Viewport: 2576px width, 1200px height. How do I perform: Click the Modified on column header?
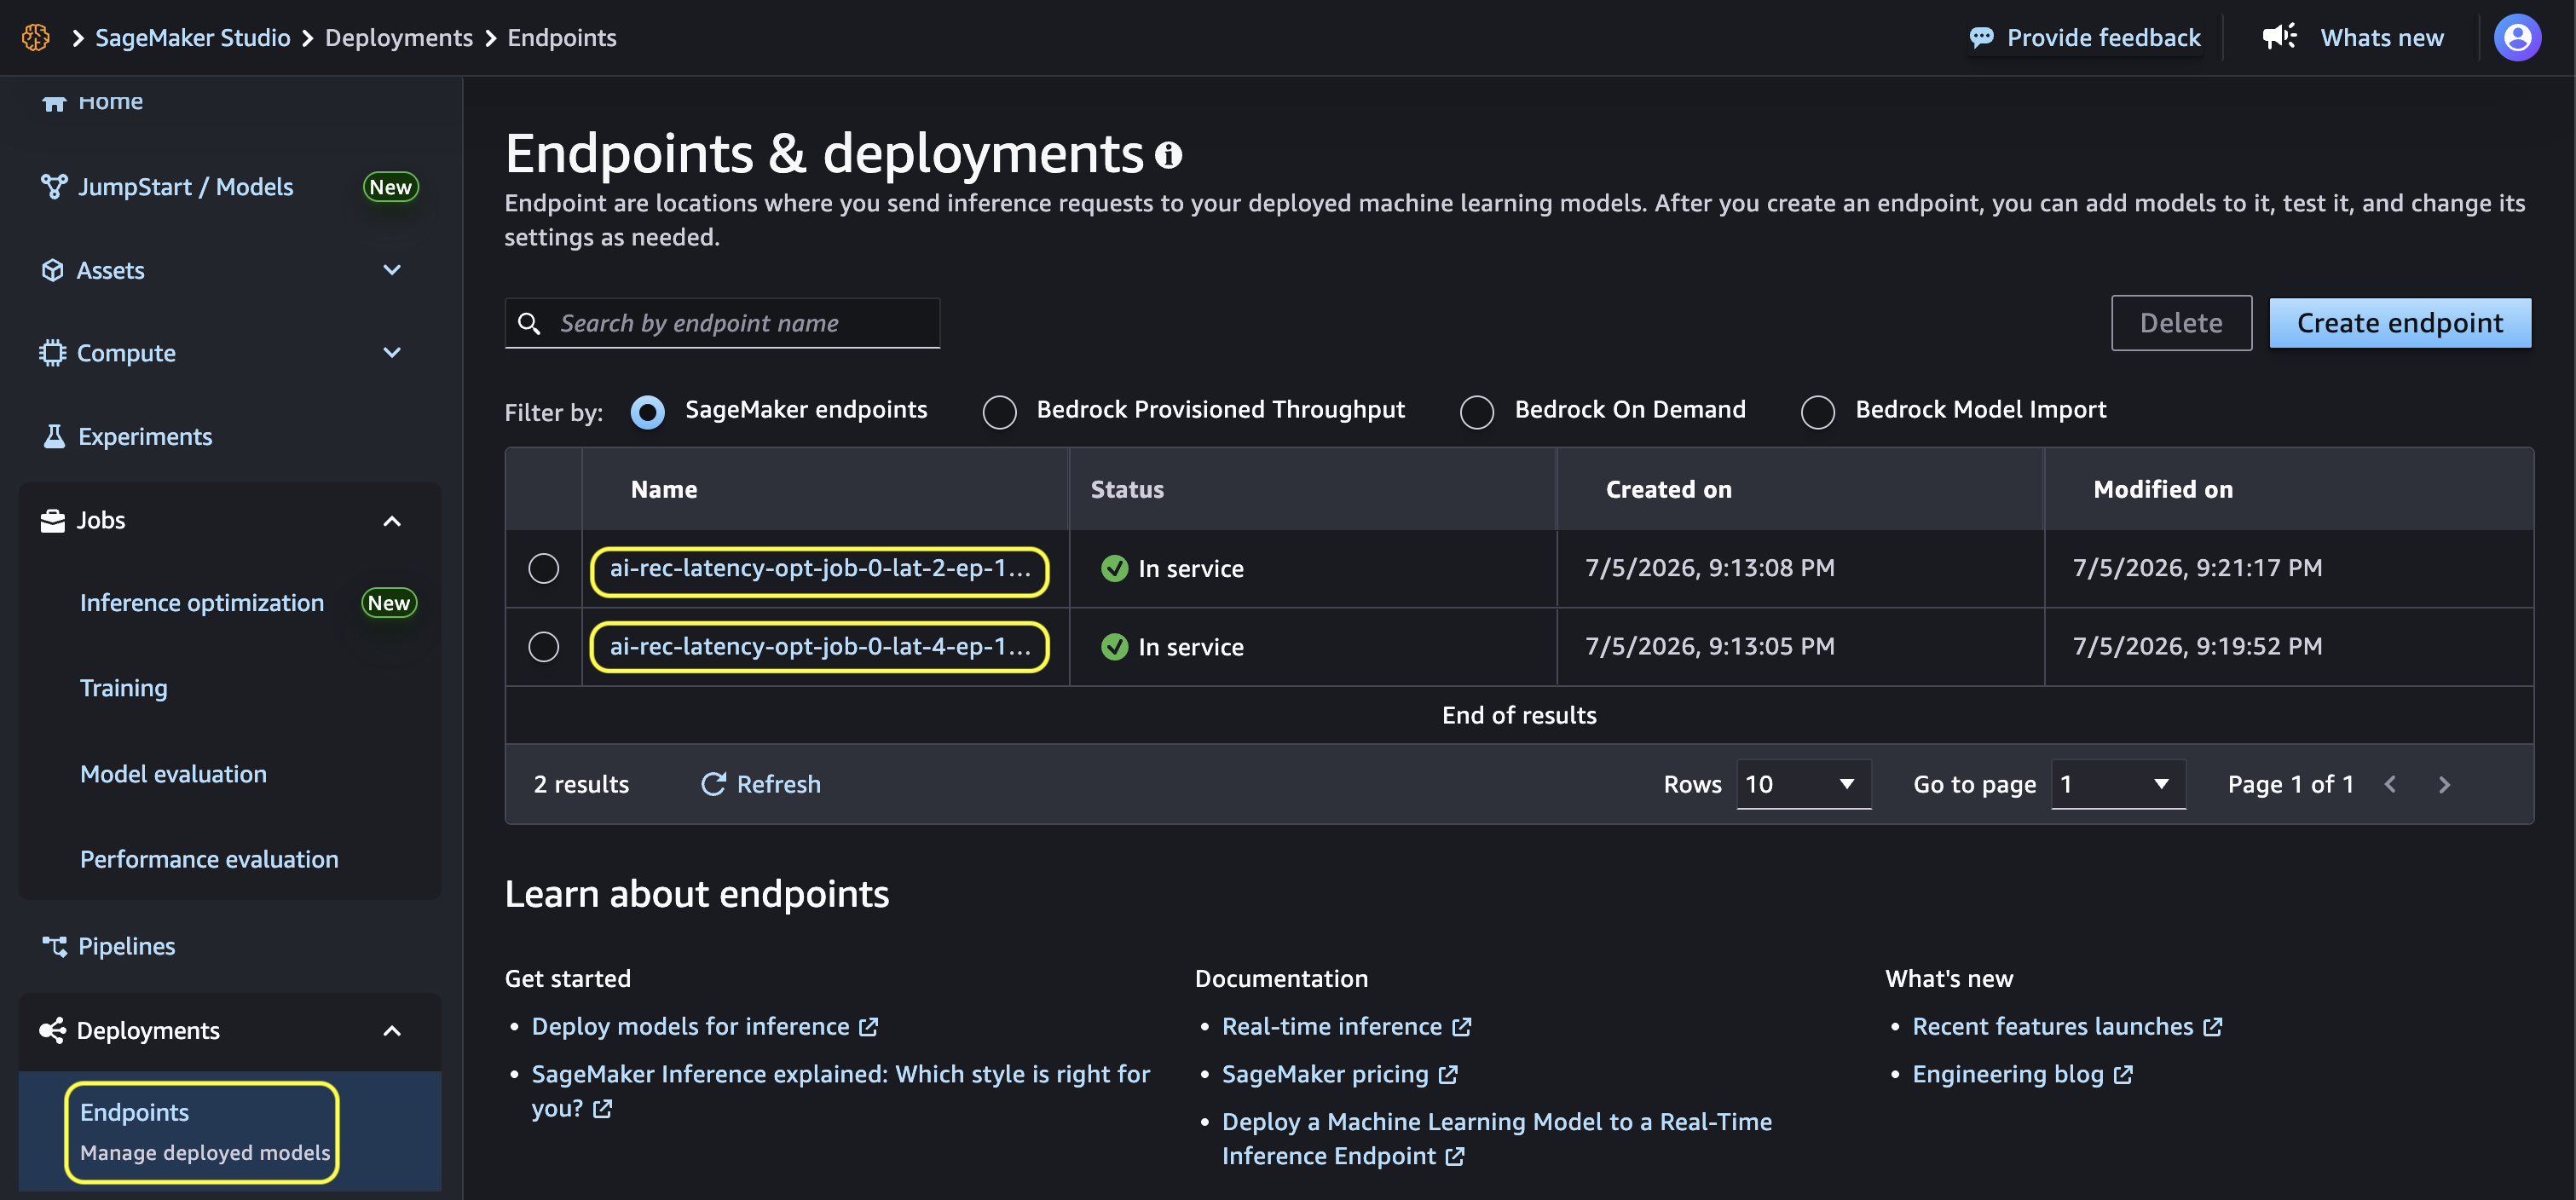tap(2163, 489)
